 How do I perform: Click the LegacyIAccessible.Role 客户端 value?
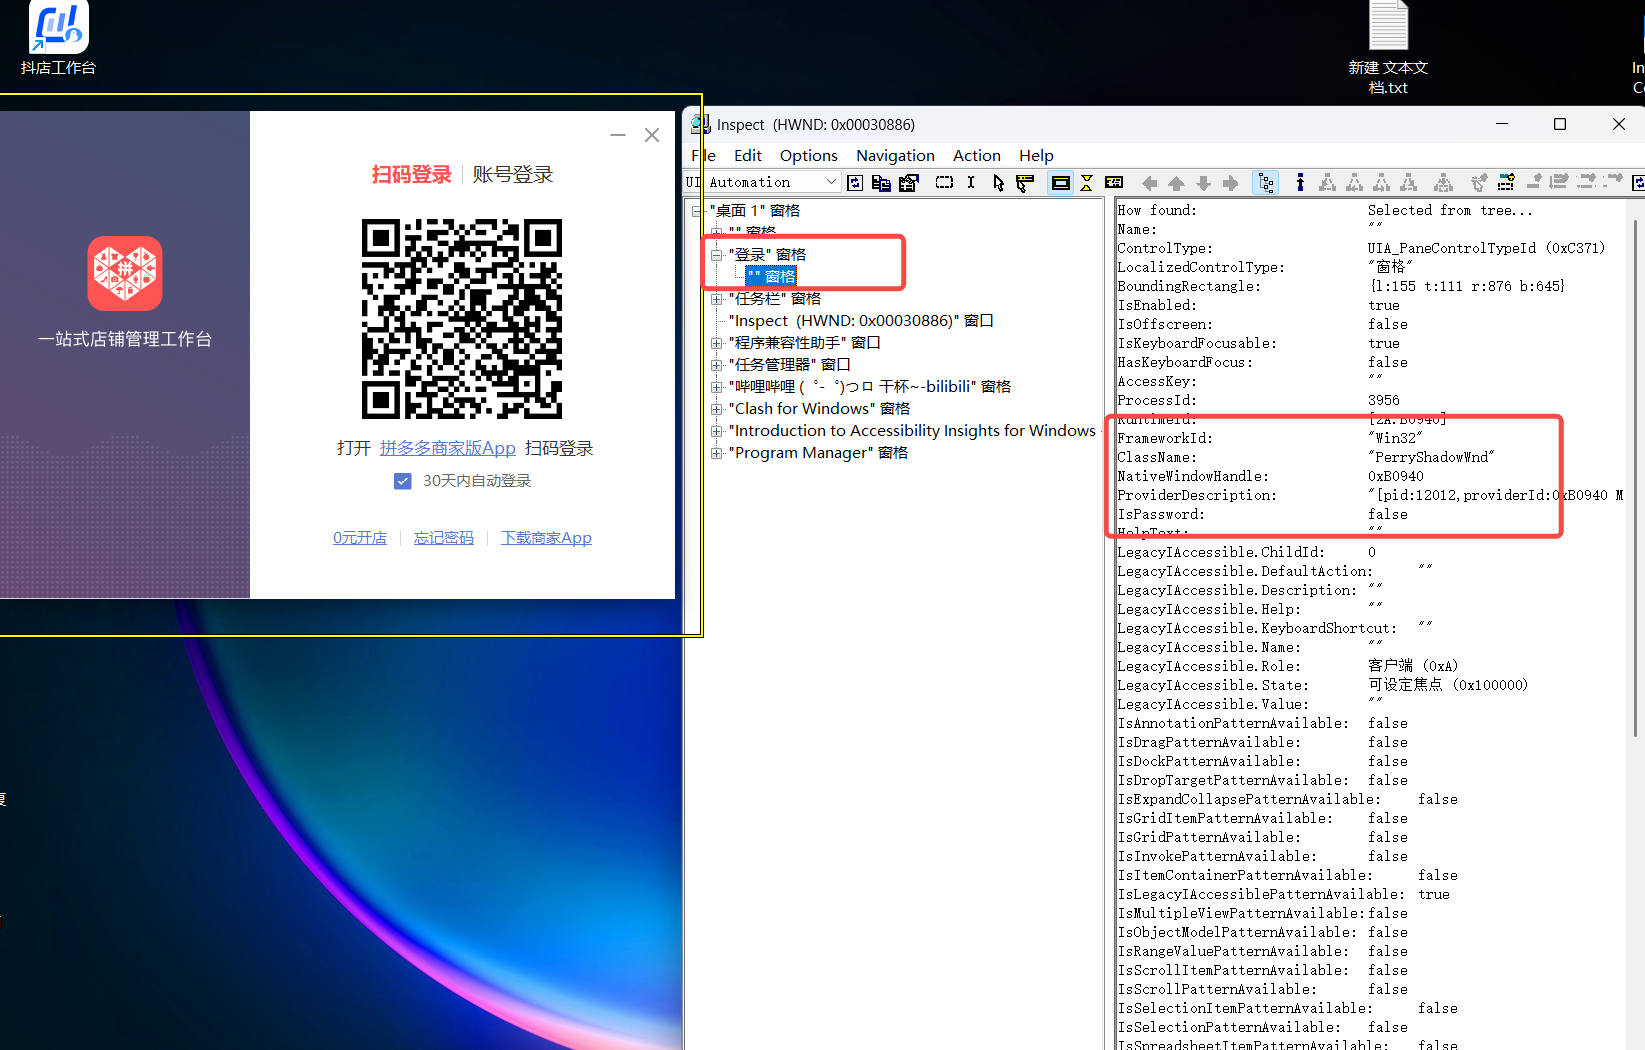(1413, 666)
